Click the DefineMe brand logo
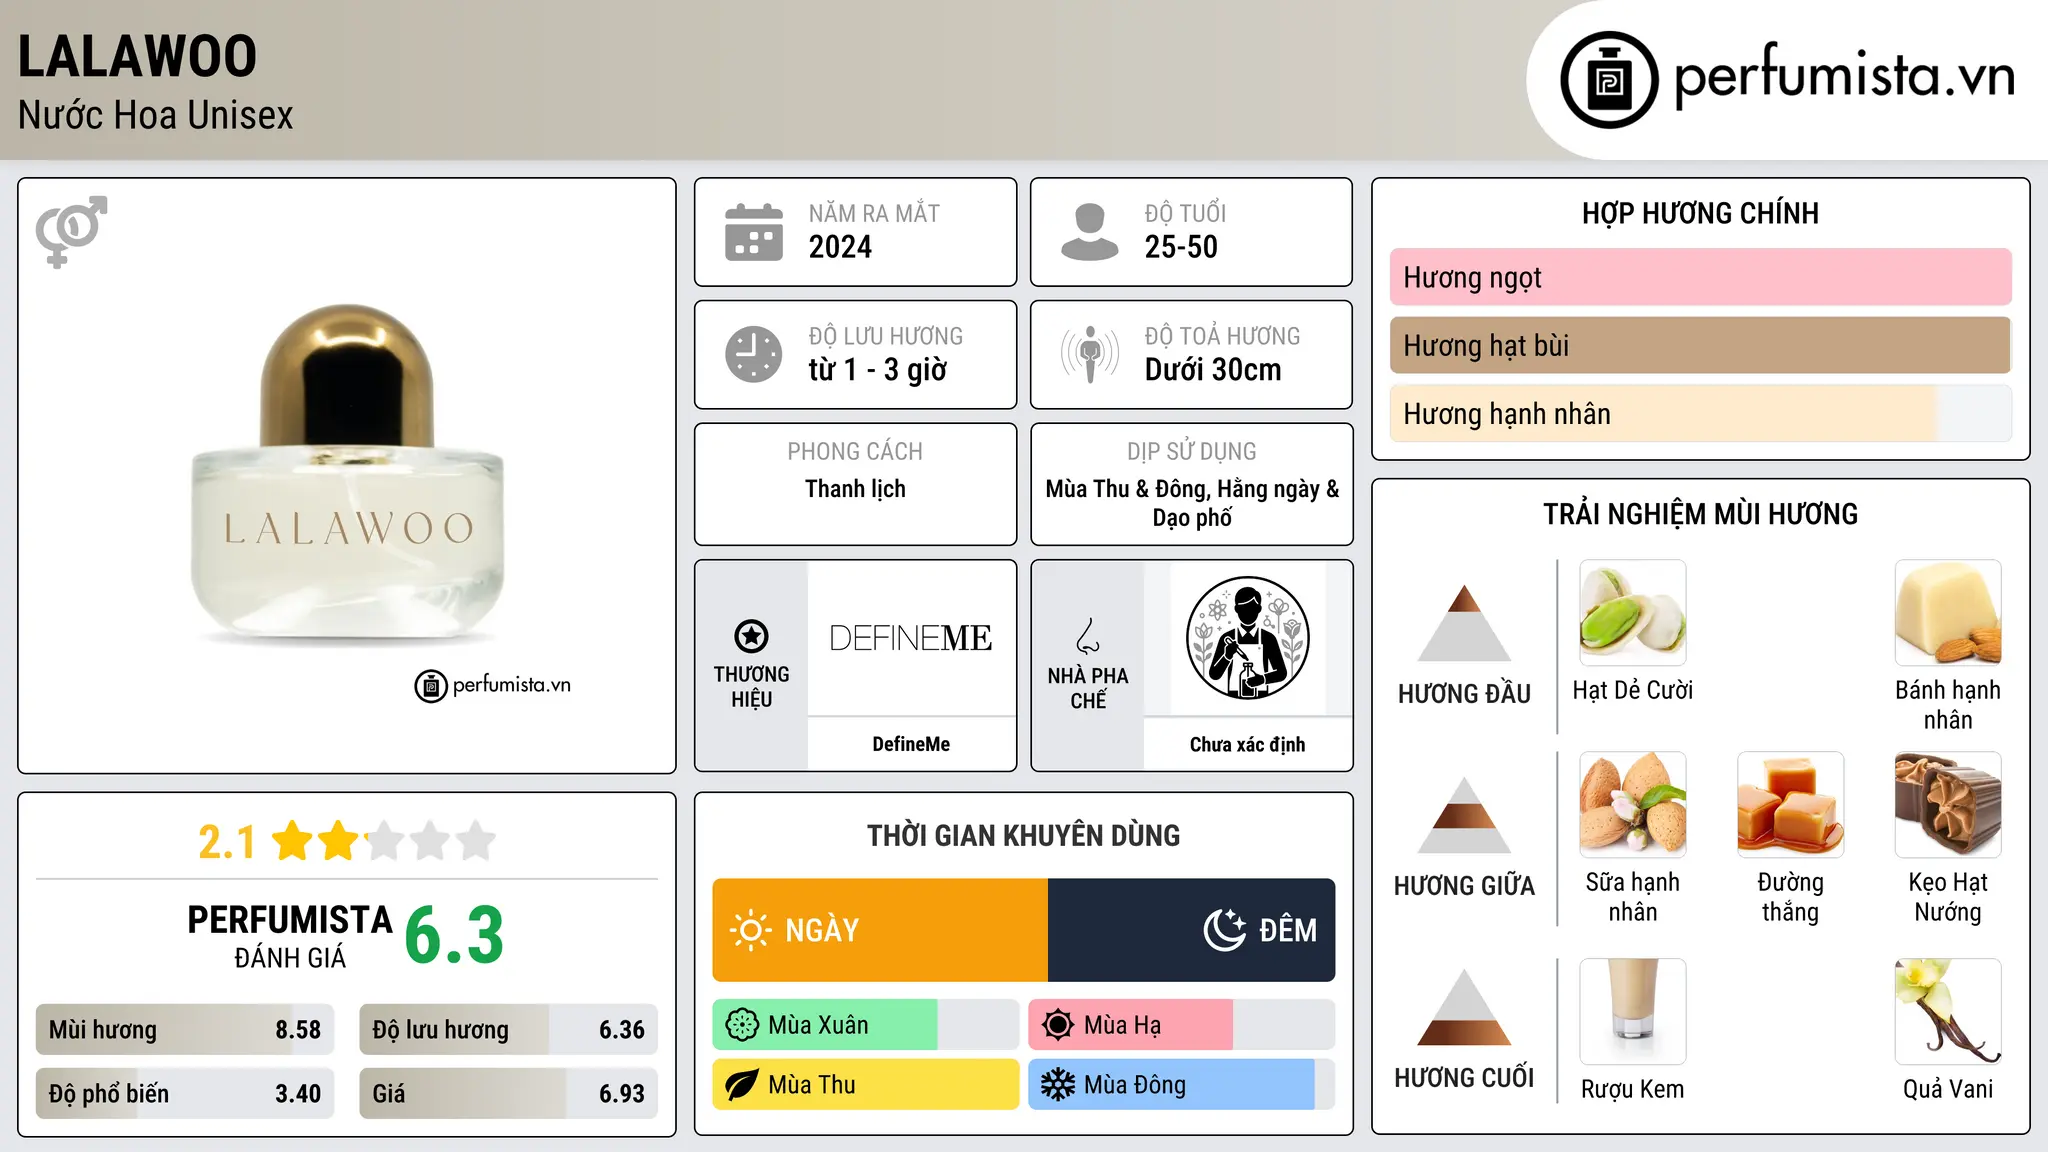This screenshot has height=1152, width=2048. pyautogui.click(x=911, y=638)
